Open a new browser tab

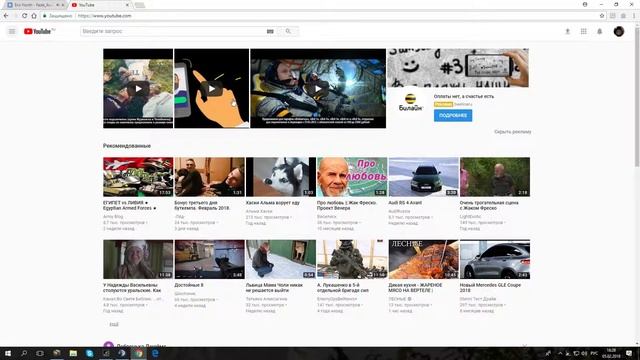click(140, 5)
